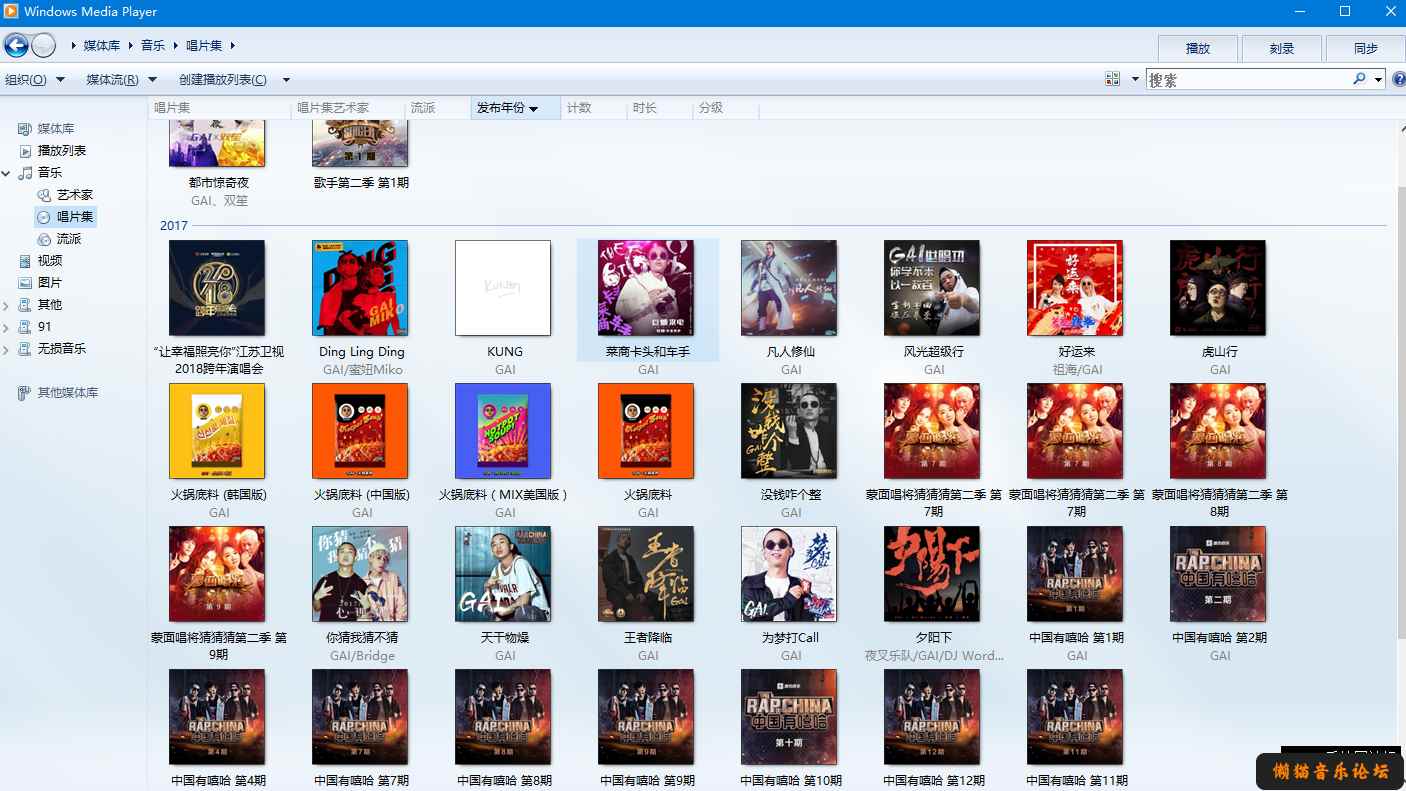Image resolution: width=1406 pixels, height=791 pixels.
Task: Select the 都市惊奇夜 album cover
Action: [x=217, y=142]
